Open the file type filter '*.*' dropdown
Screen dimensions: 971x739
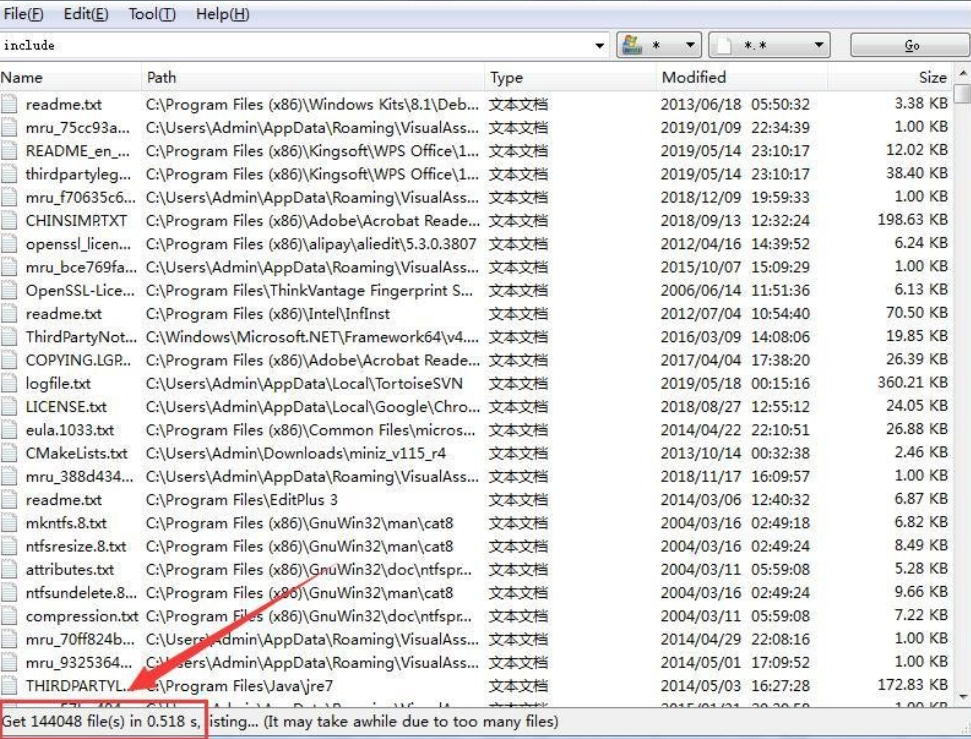(x=769, y=45)
